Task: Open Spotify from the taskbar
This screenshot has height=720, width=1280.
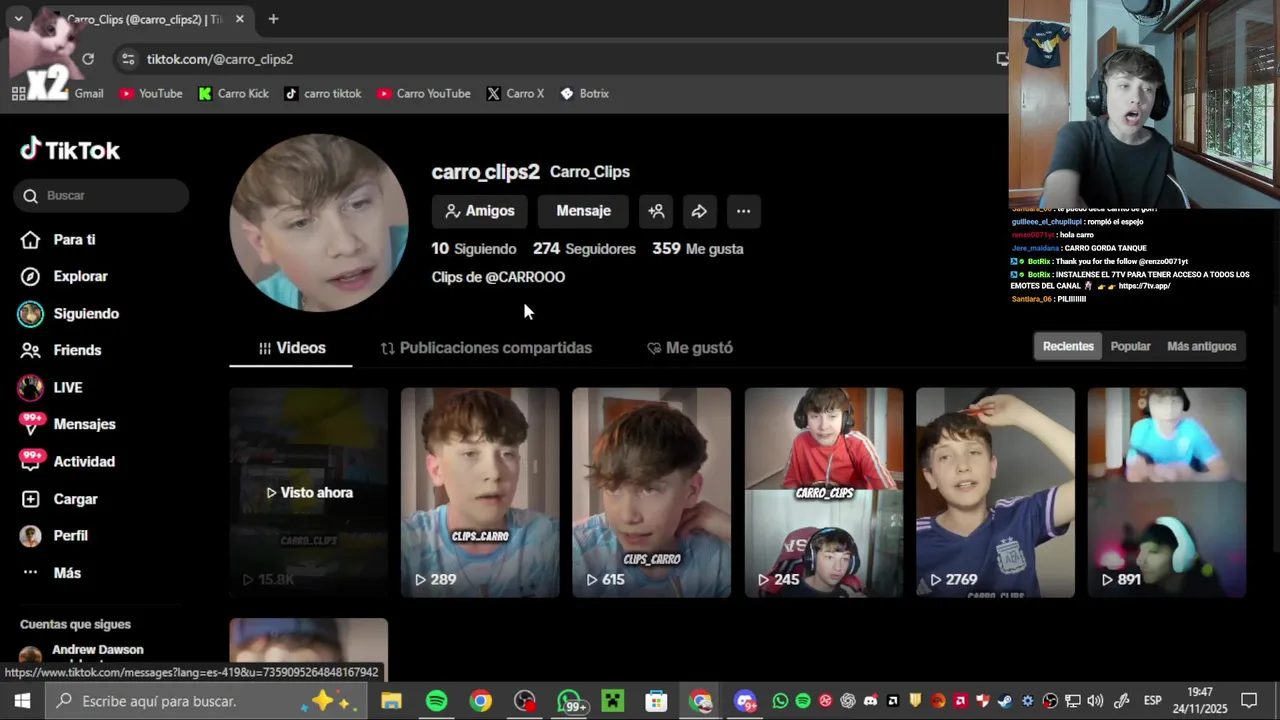Action: (x=436, y=701)
